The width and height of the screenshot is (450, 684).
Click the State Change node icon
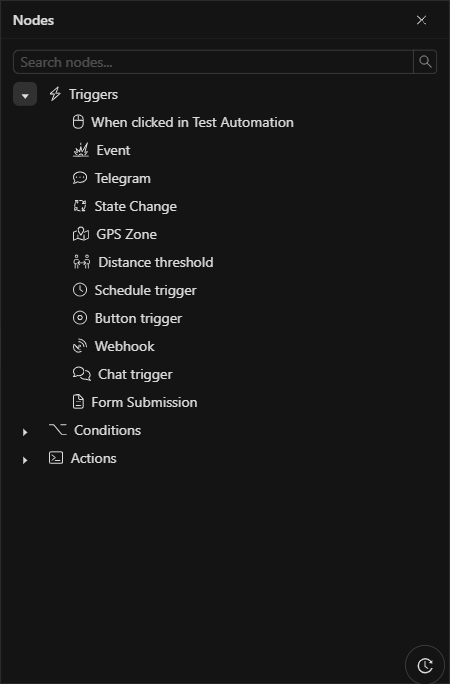(x=80, y=206)
